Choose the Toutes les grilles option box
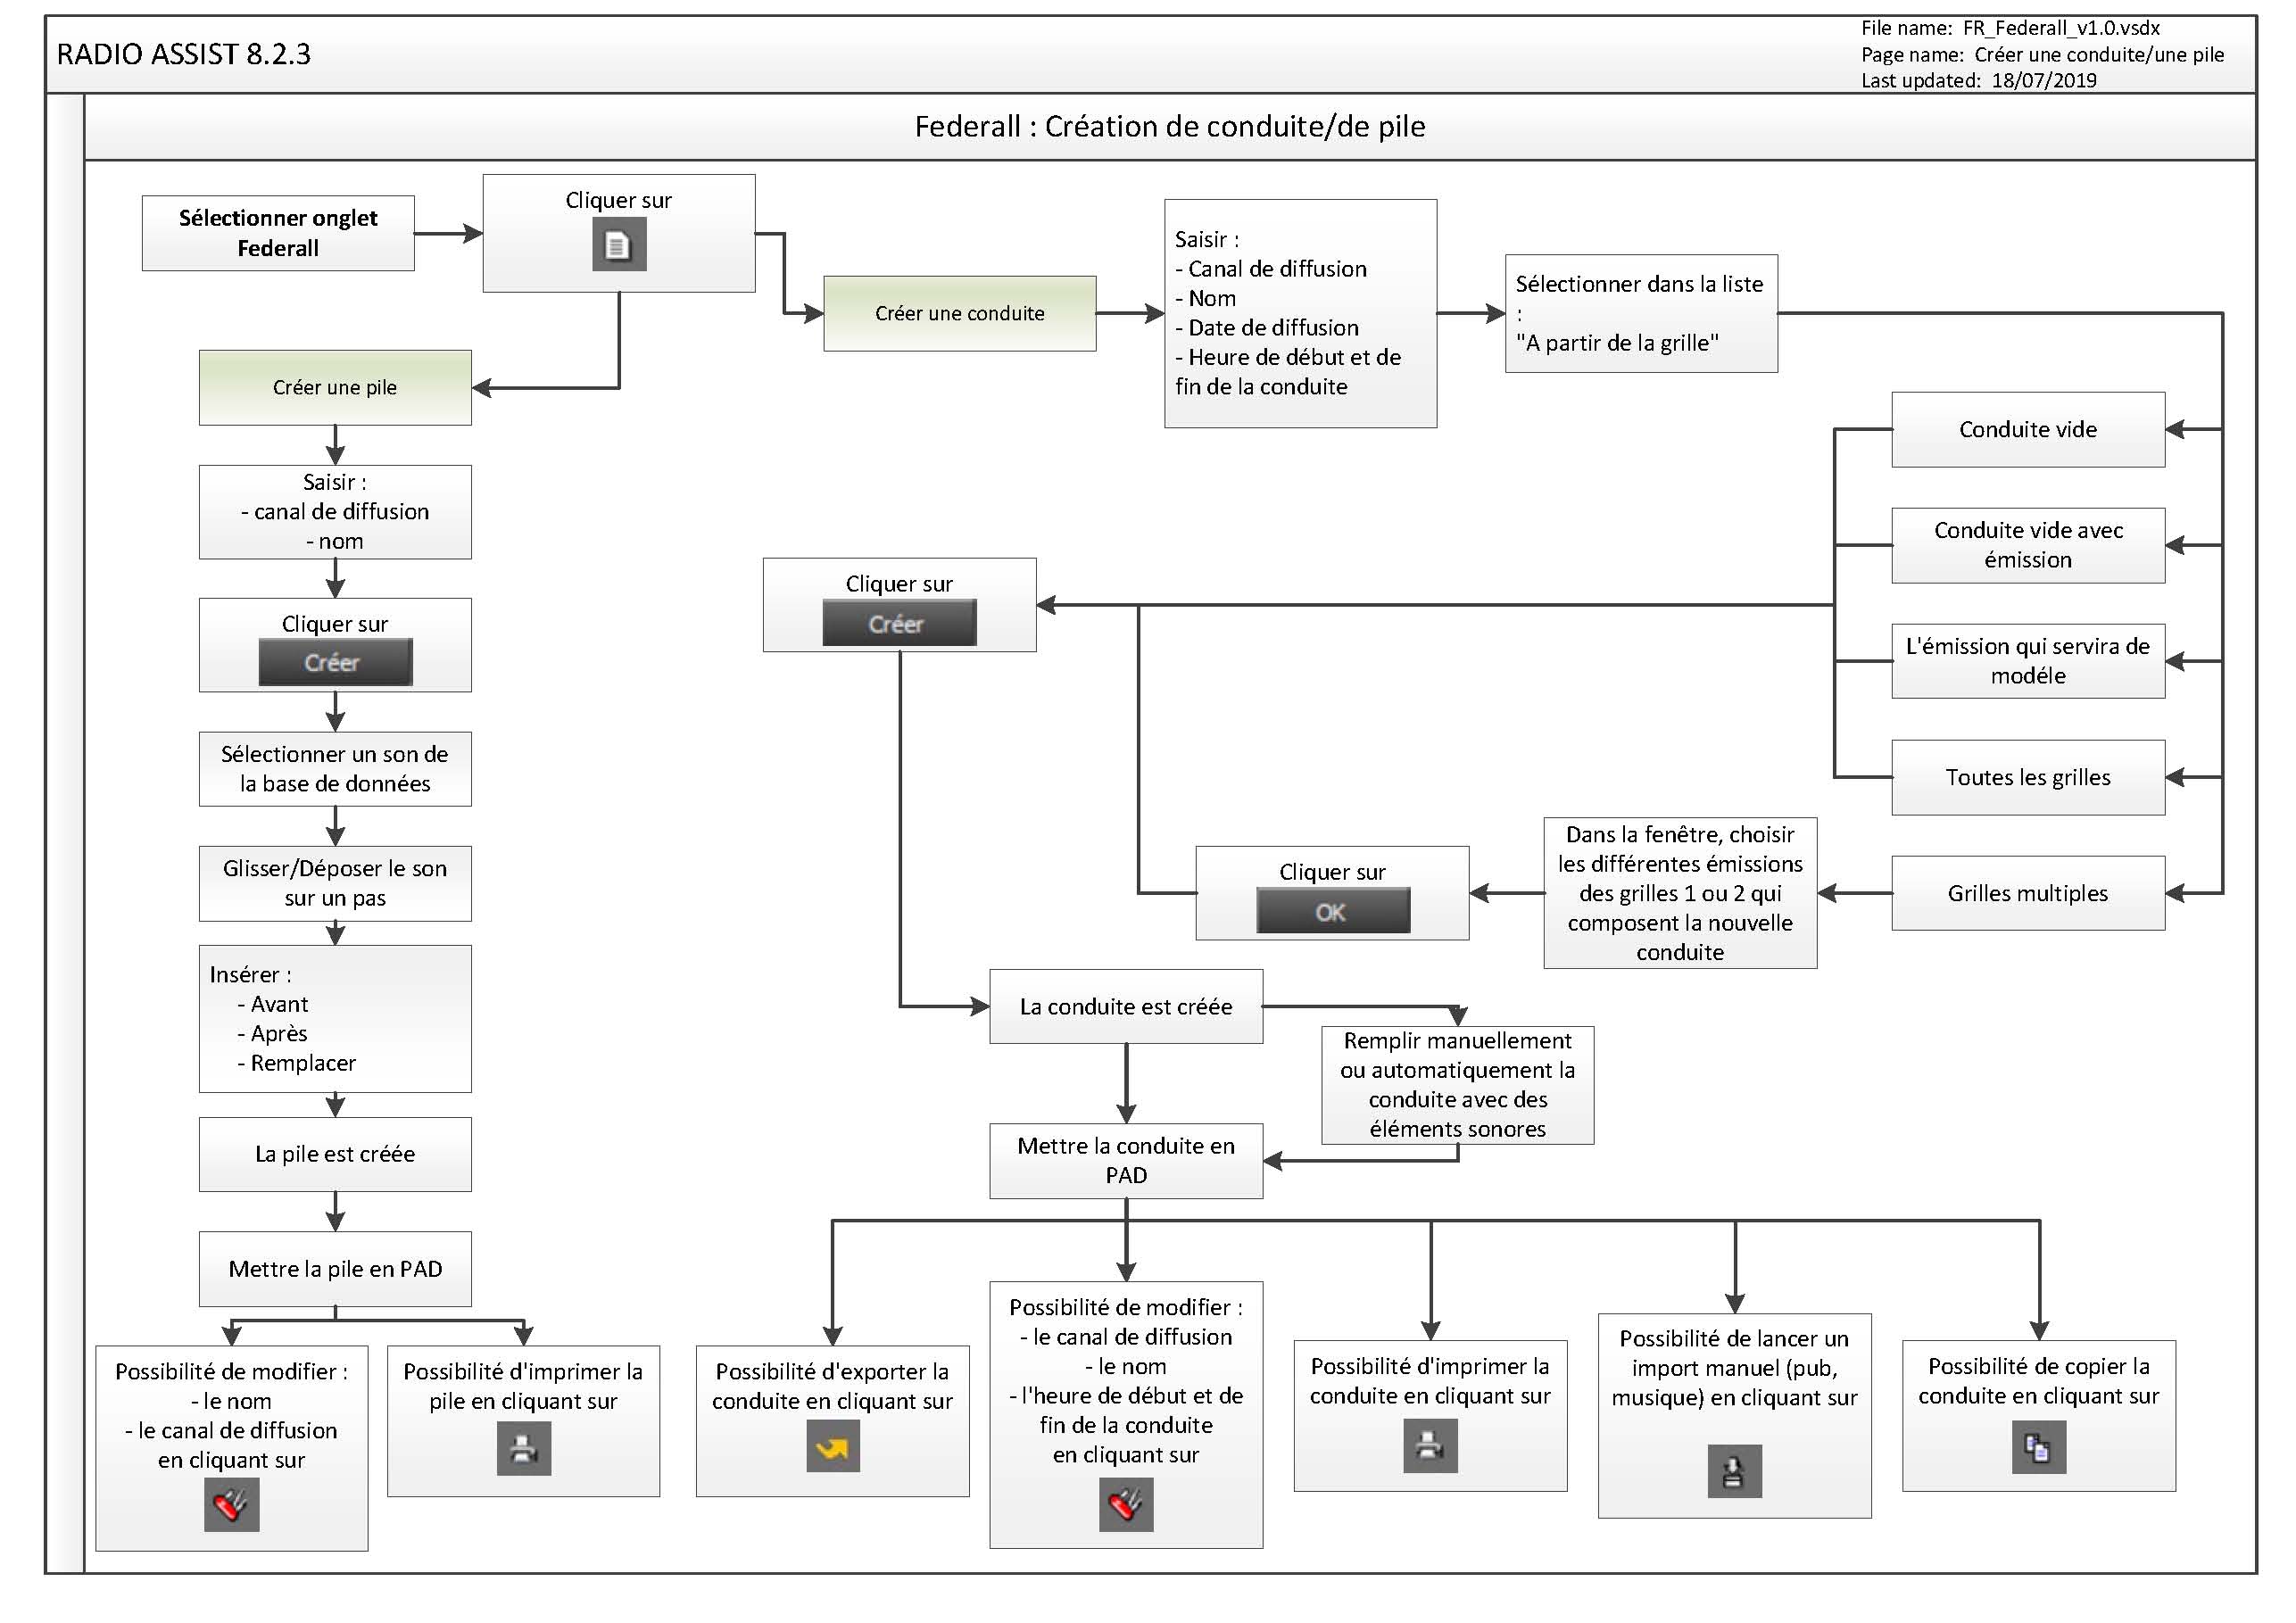 2027,777
